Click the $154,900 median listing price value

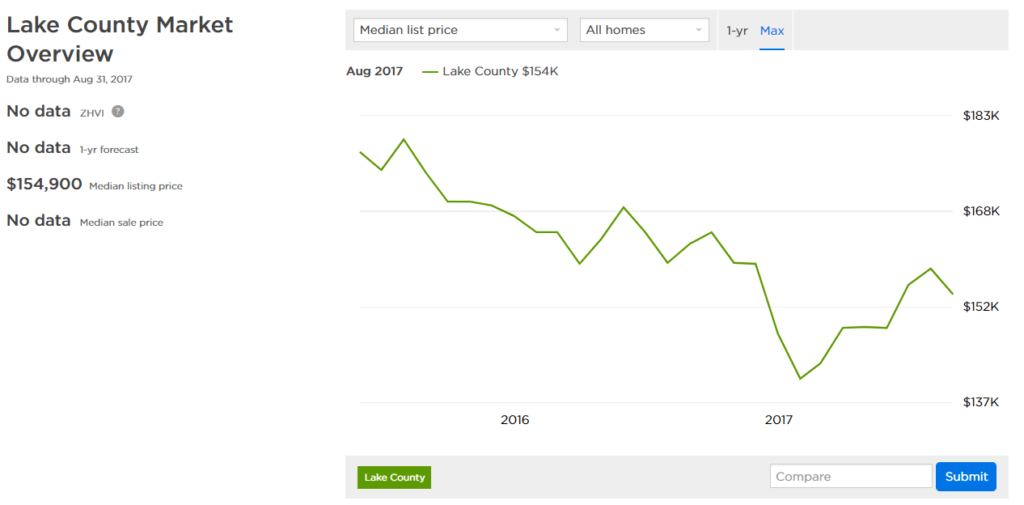tap(44, 184)
